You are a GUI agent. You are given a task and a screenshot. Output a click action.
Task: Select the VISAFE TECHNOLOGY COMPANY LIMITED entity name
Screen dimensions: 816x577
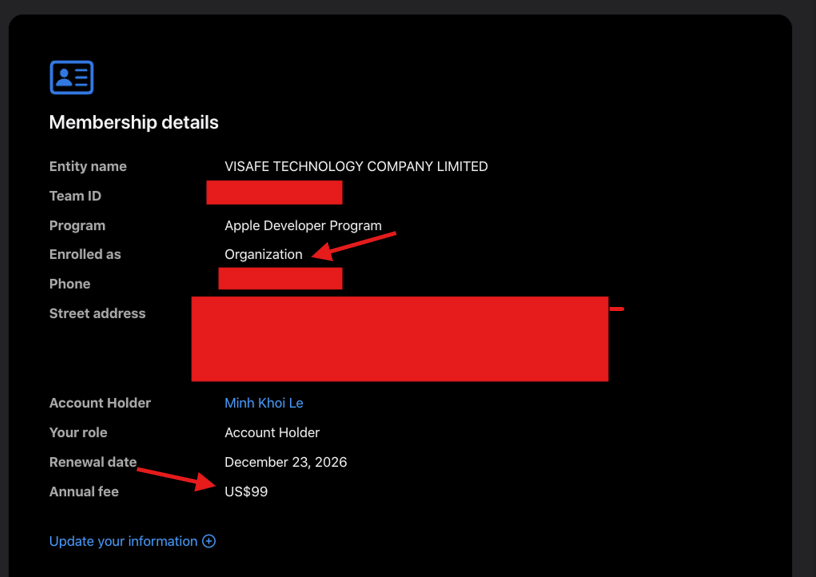point(356,166)
